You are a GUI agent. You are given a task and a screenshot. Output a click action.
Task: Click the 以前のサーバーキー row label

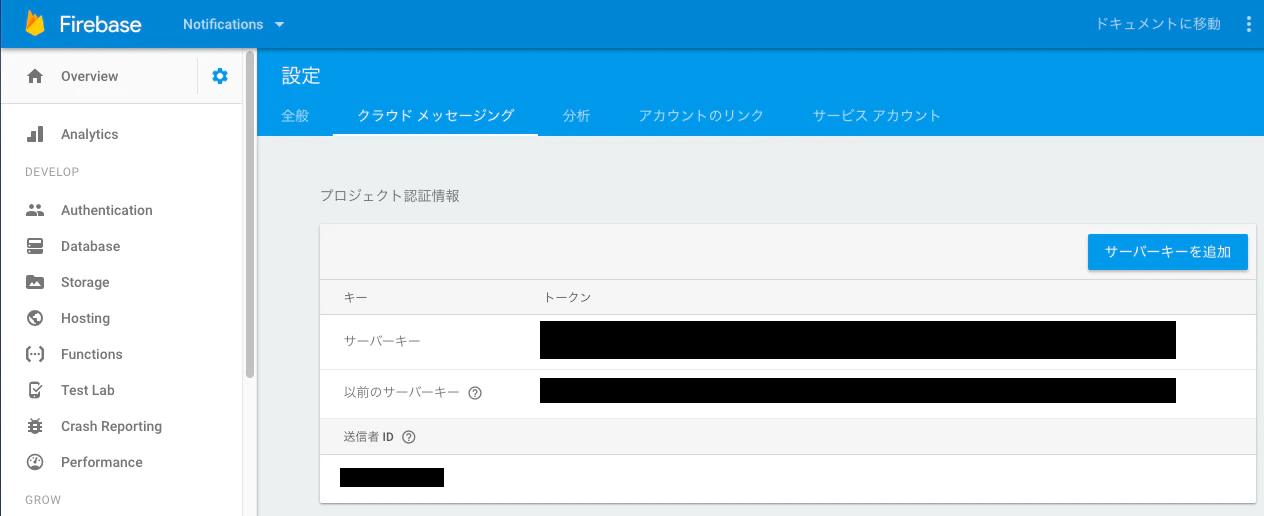(402, 393)
